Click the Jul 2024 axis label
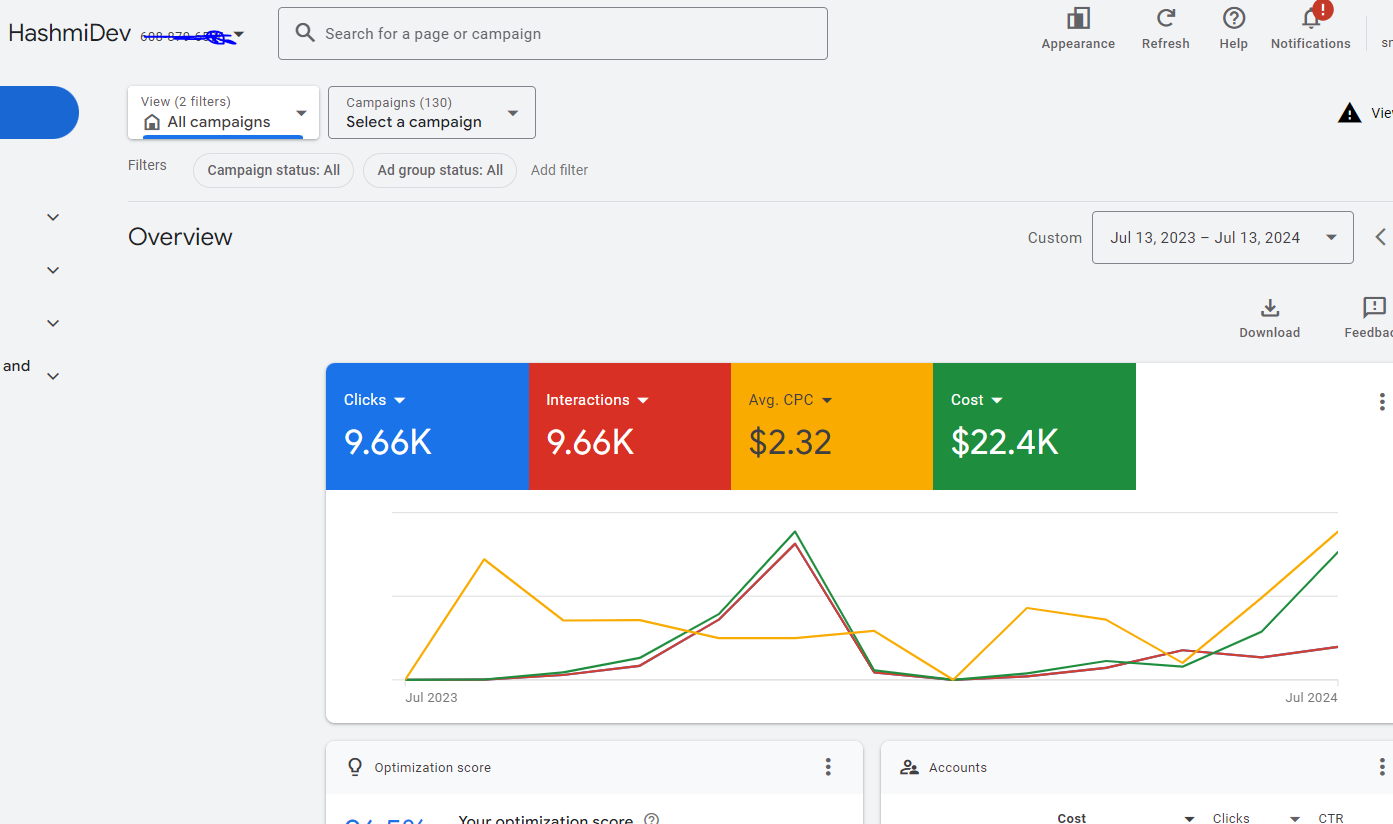 coord(1311,697)
